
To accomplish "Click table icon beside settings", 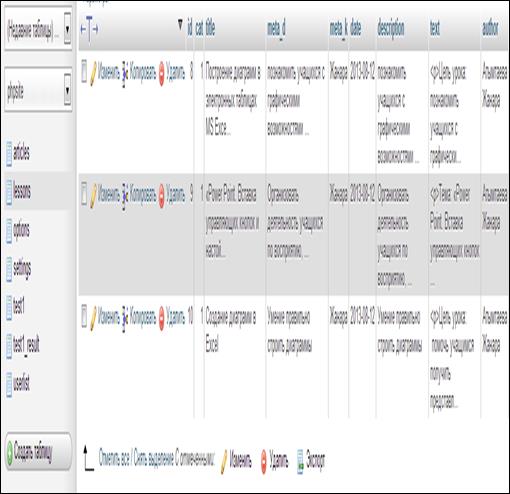I will [x=9, y=269].
